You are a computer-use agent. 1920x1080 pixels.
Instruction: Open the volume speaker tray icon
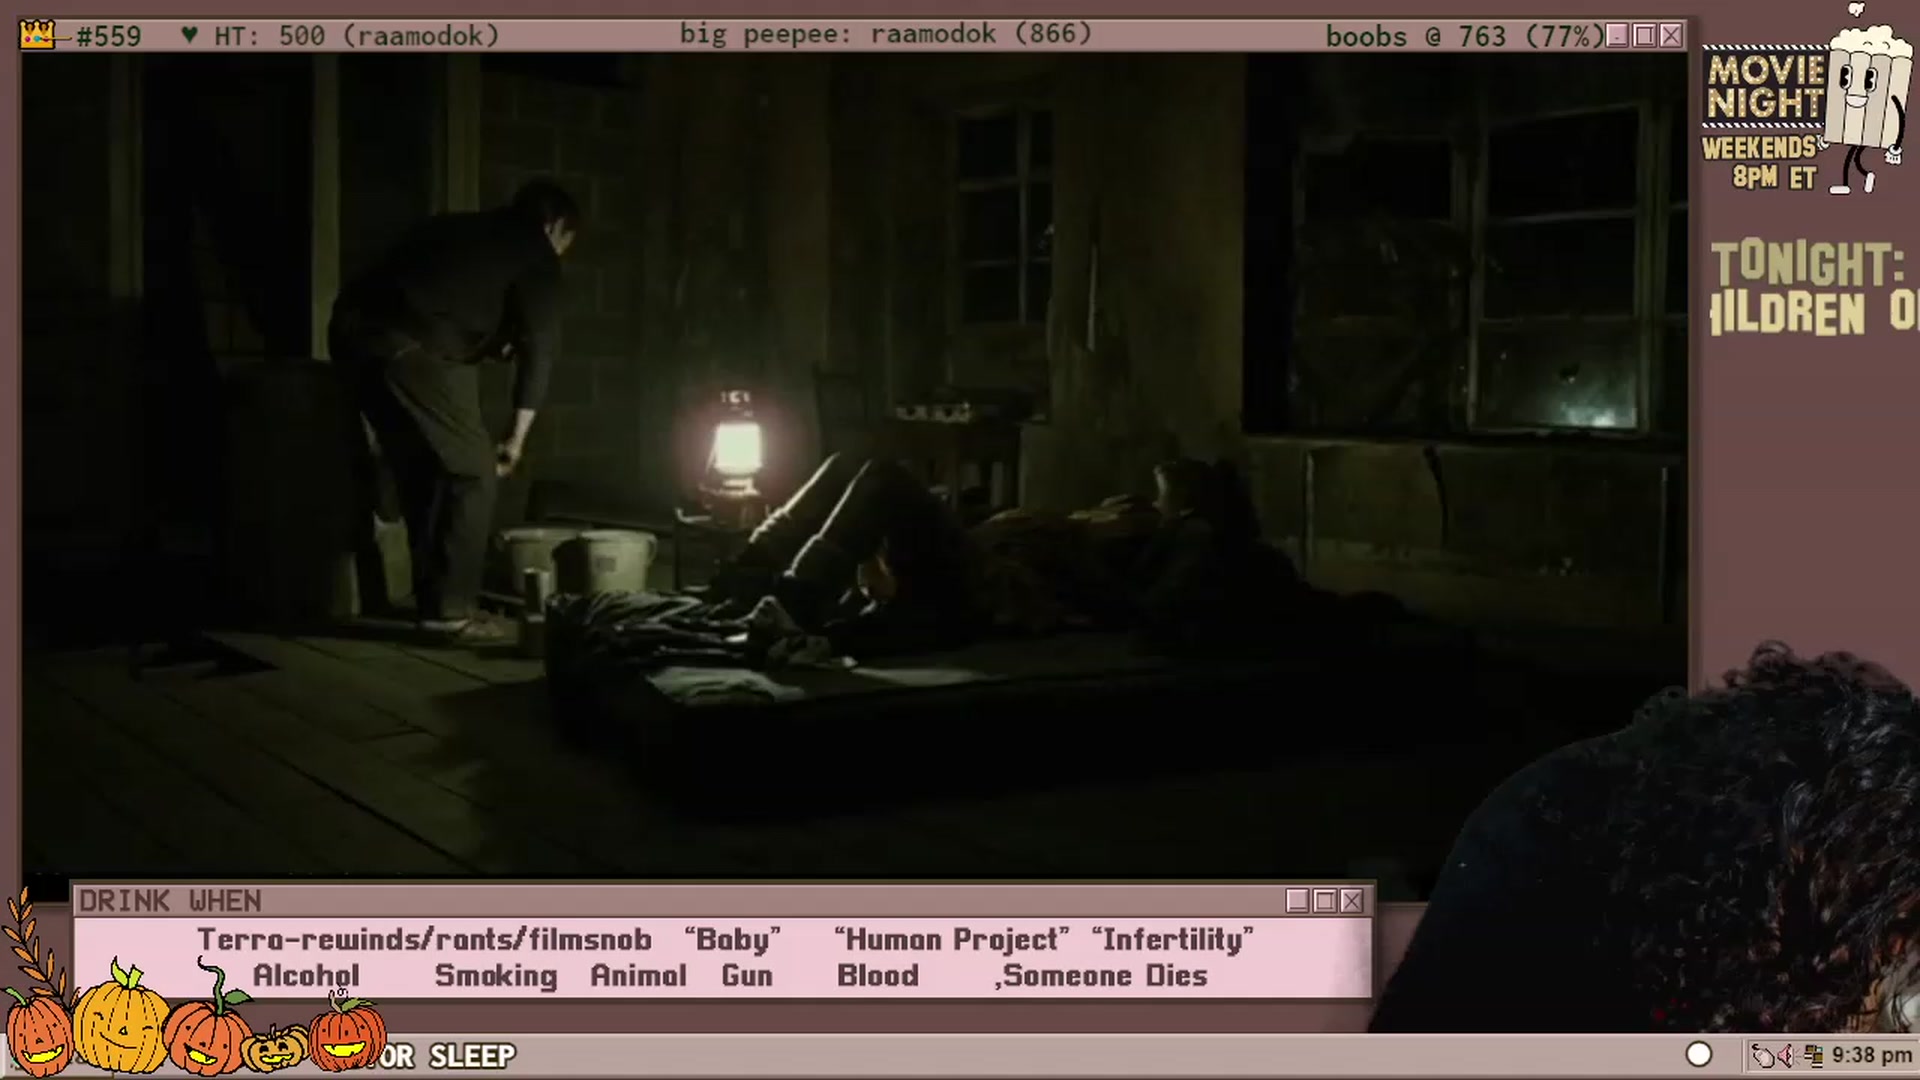coord(1787,1055)
